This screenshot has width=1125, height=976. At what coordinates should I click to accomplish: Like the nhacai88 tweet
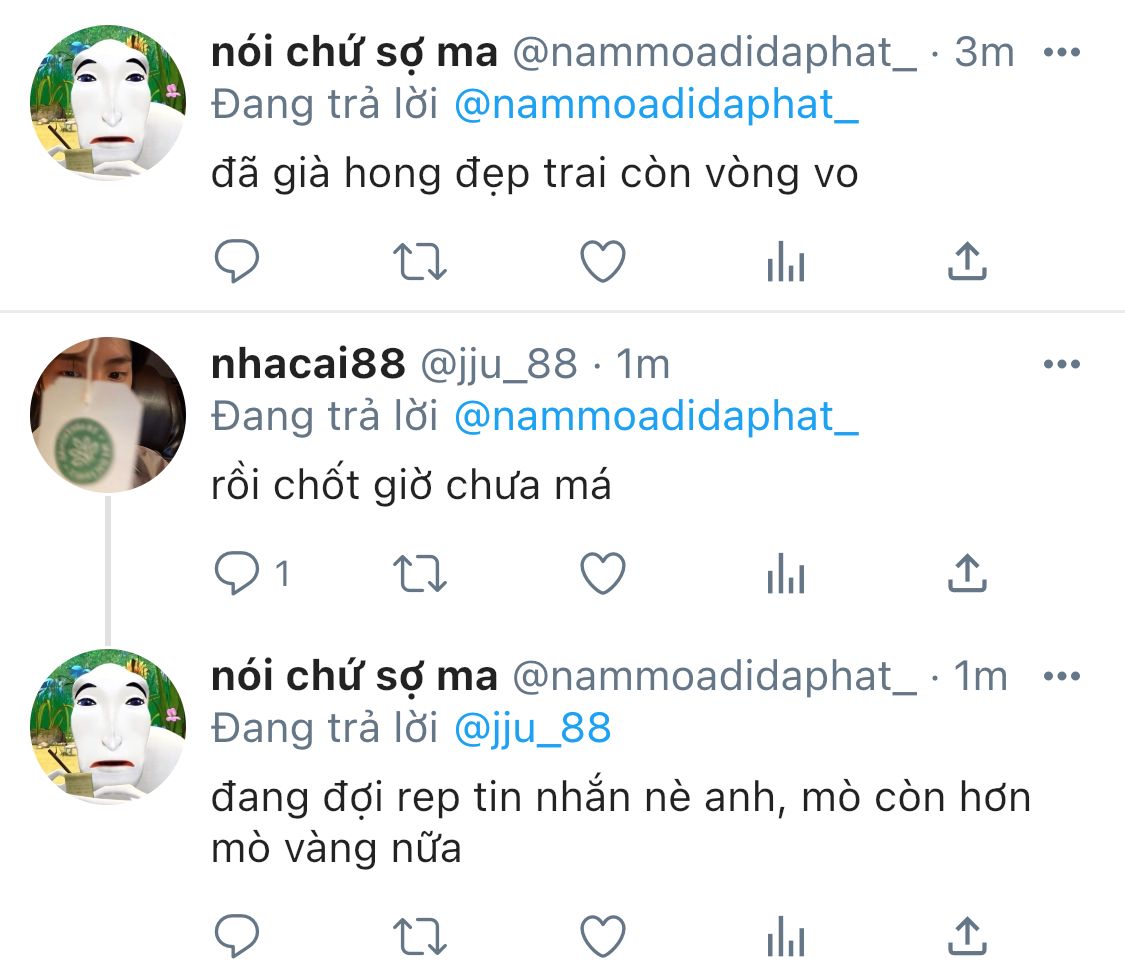[x=603, y=573]
